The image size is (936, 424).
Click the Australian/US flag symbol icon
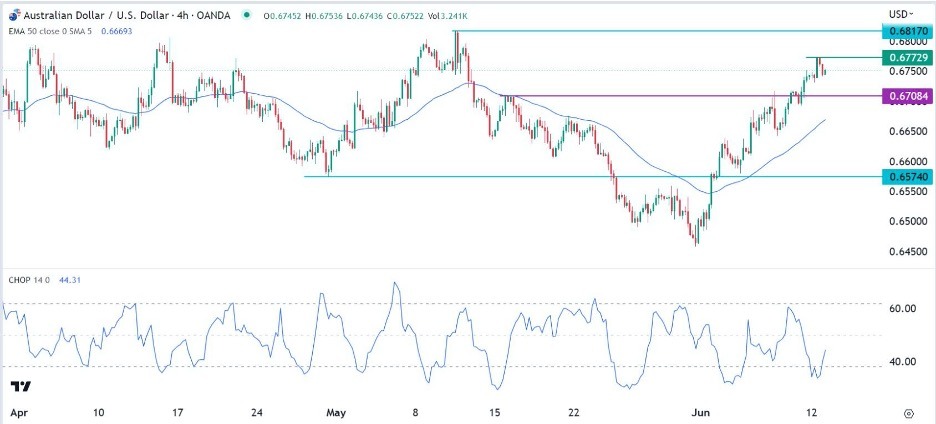(14, 16)
